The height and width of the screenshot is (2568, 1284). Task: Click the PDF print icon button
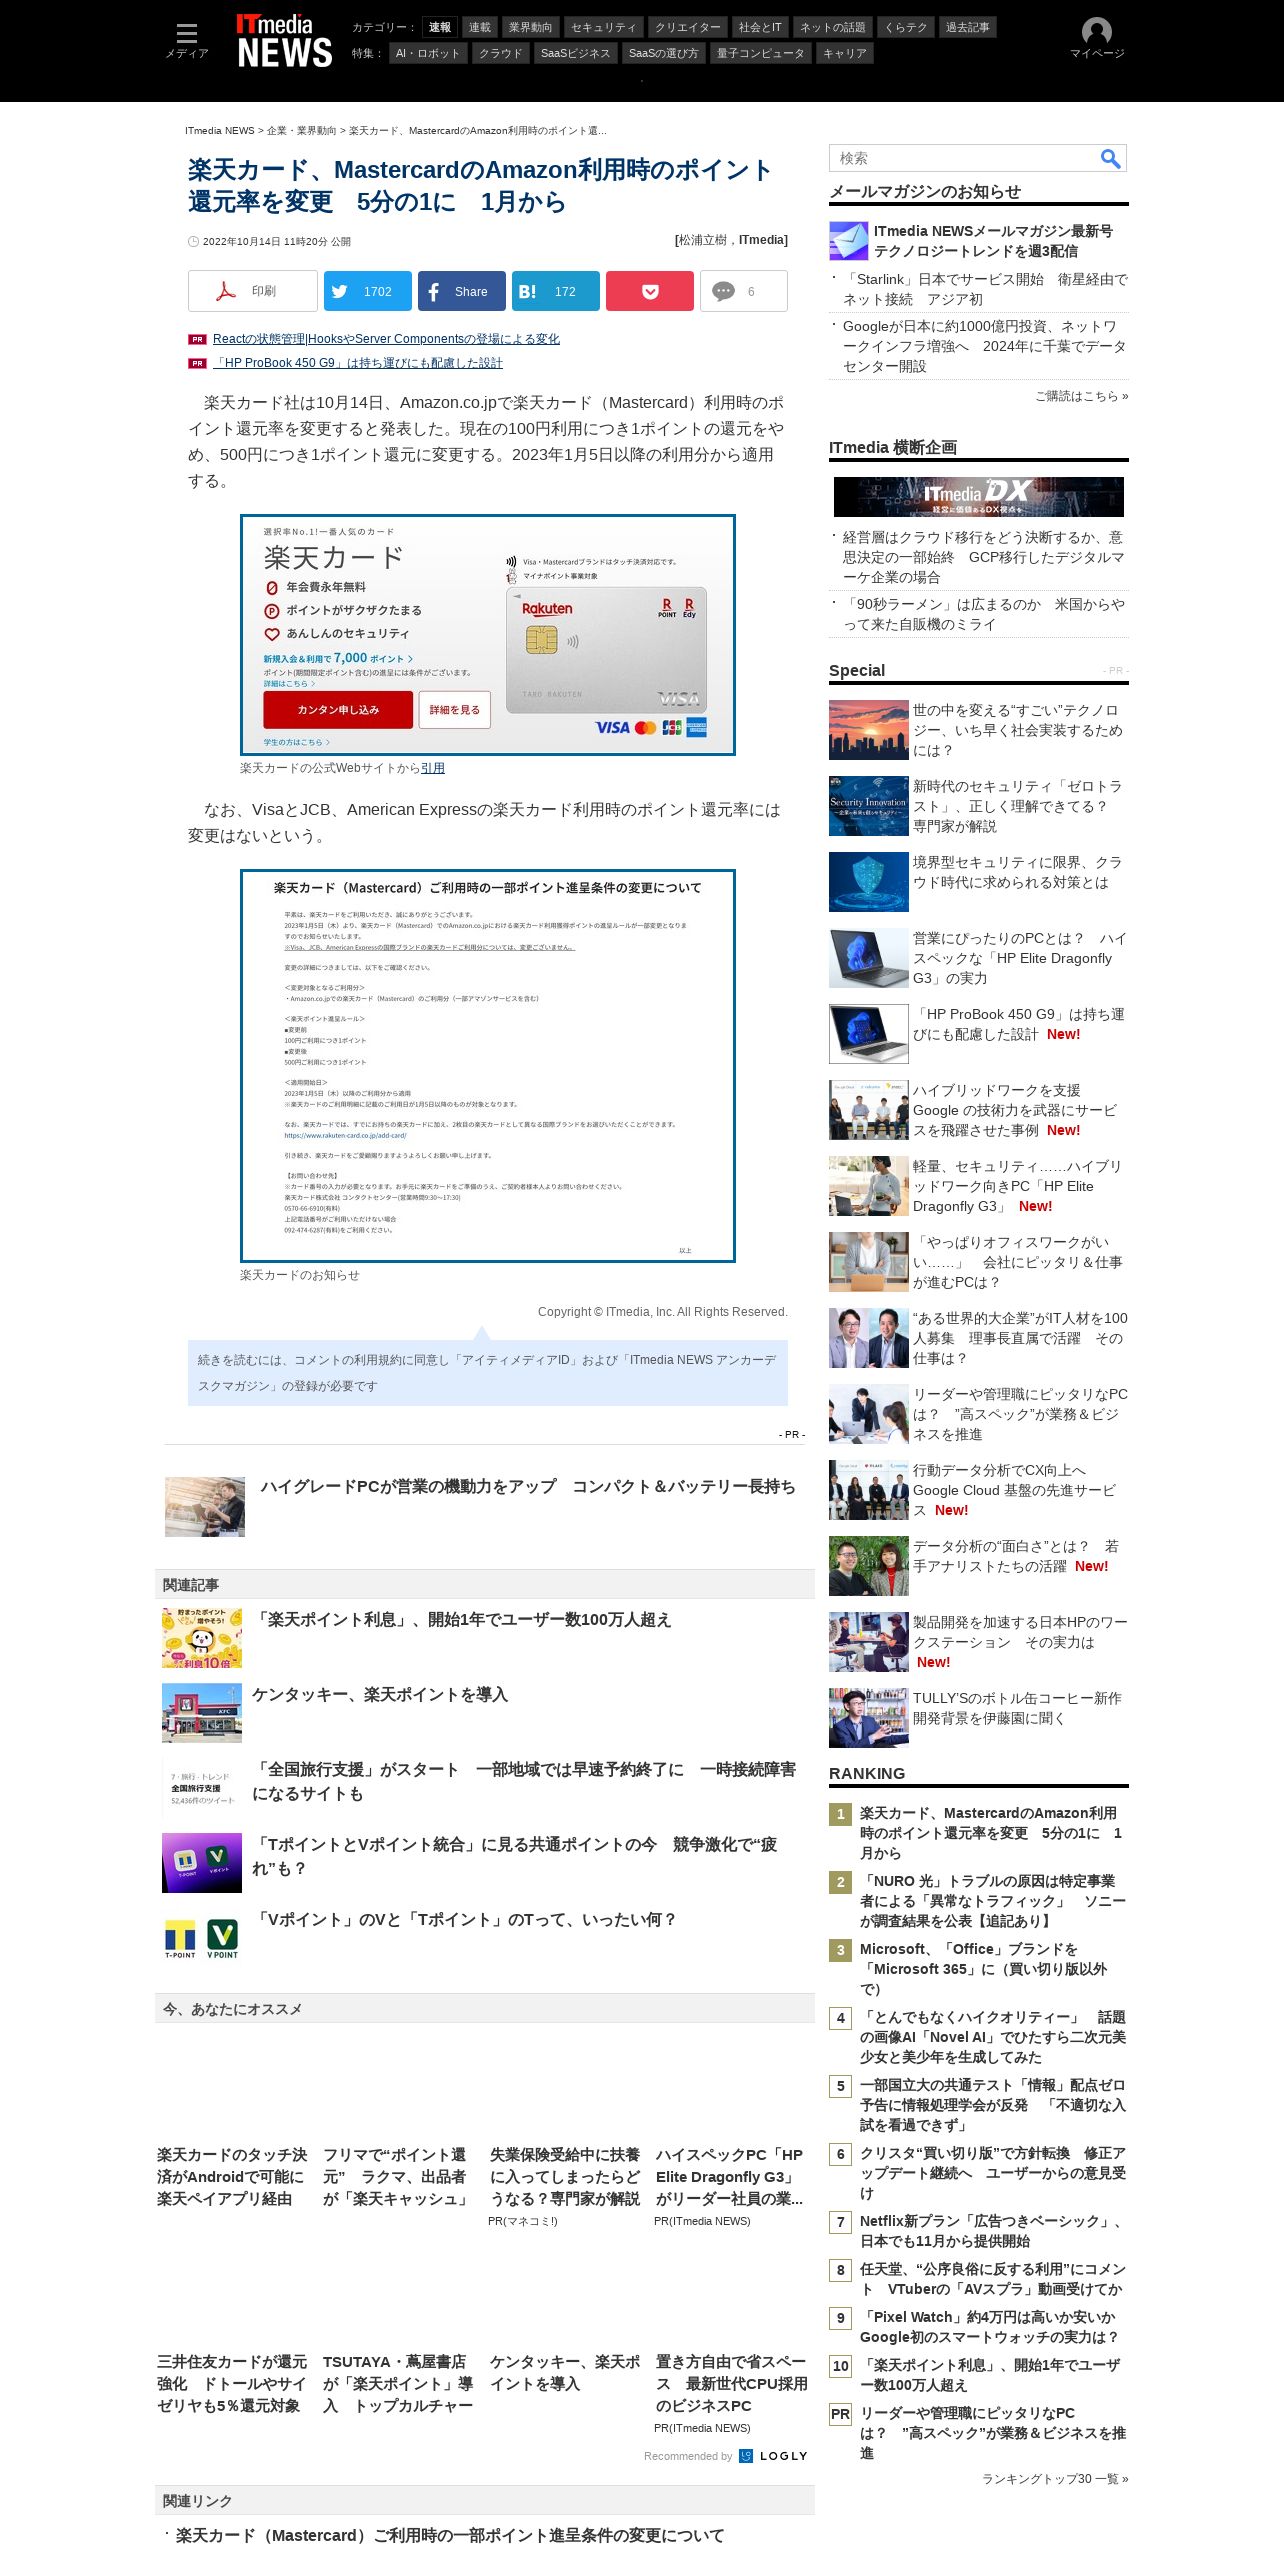pyautogui.click(x=253, y=291)
